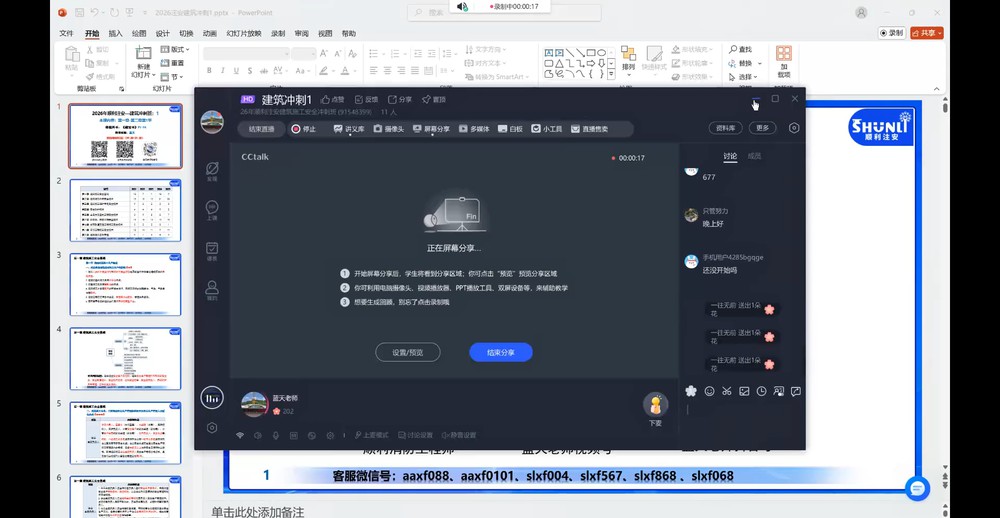Image resolution: width=1000 pixels, height=518 pixels.
Task: Click the PowerPoint 共享 share button
Action: (x=927, y=33)
